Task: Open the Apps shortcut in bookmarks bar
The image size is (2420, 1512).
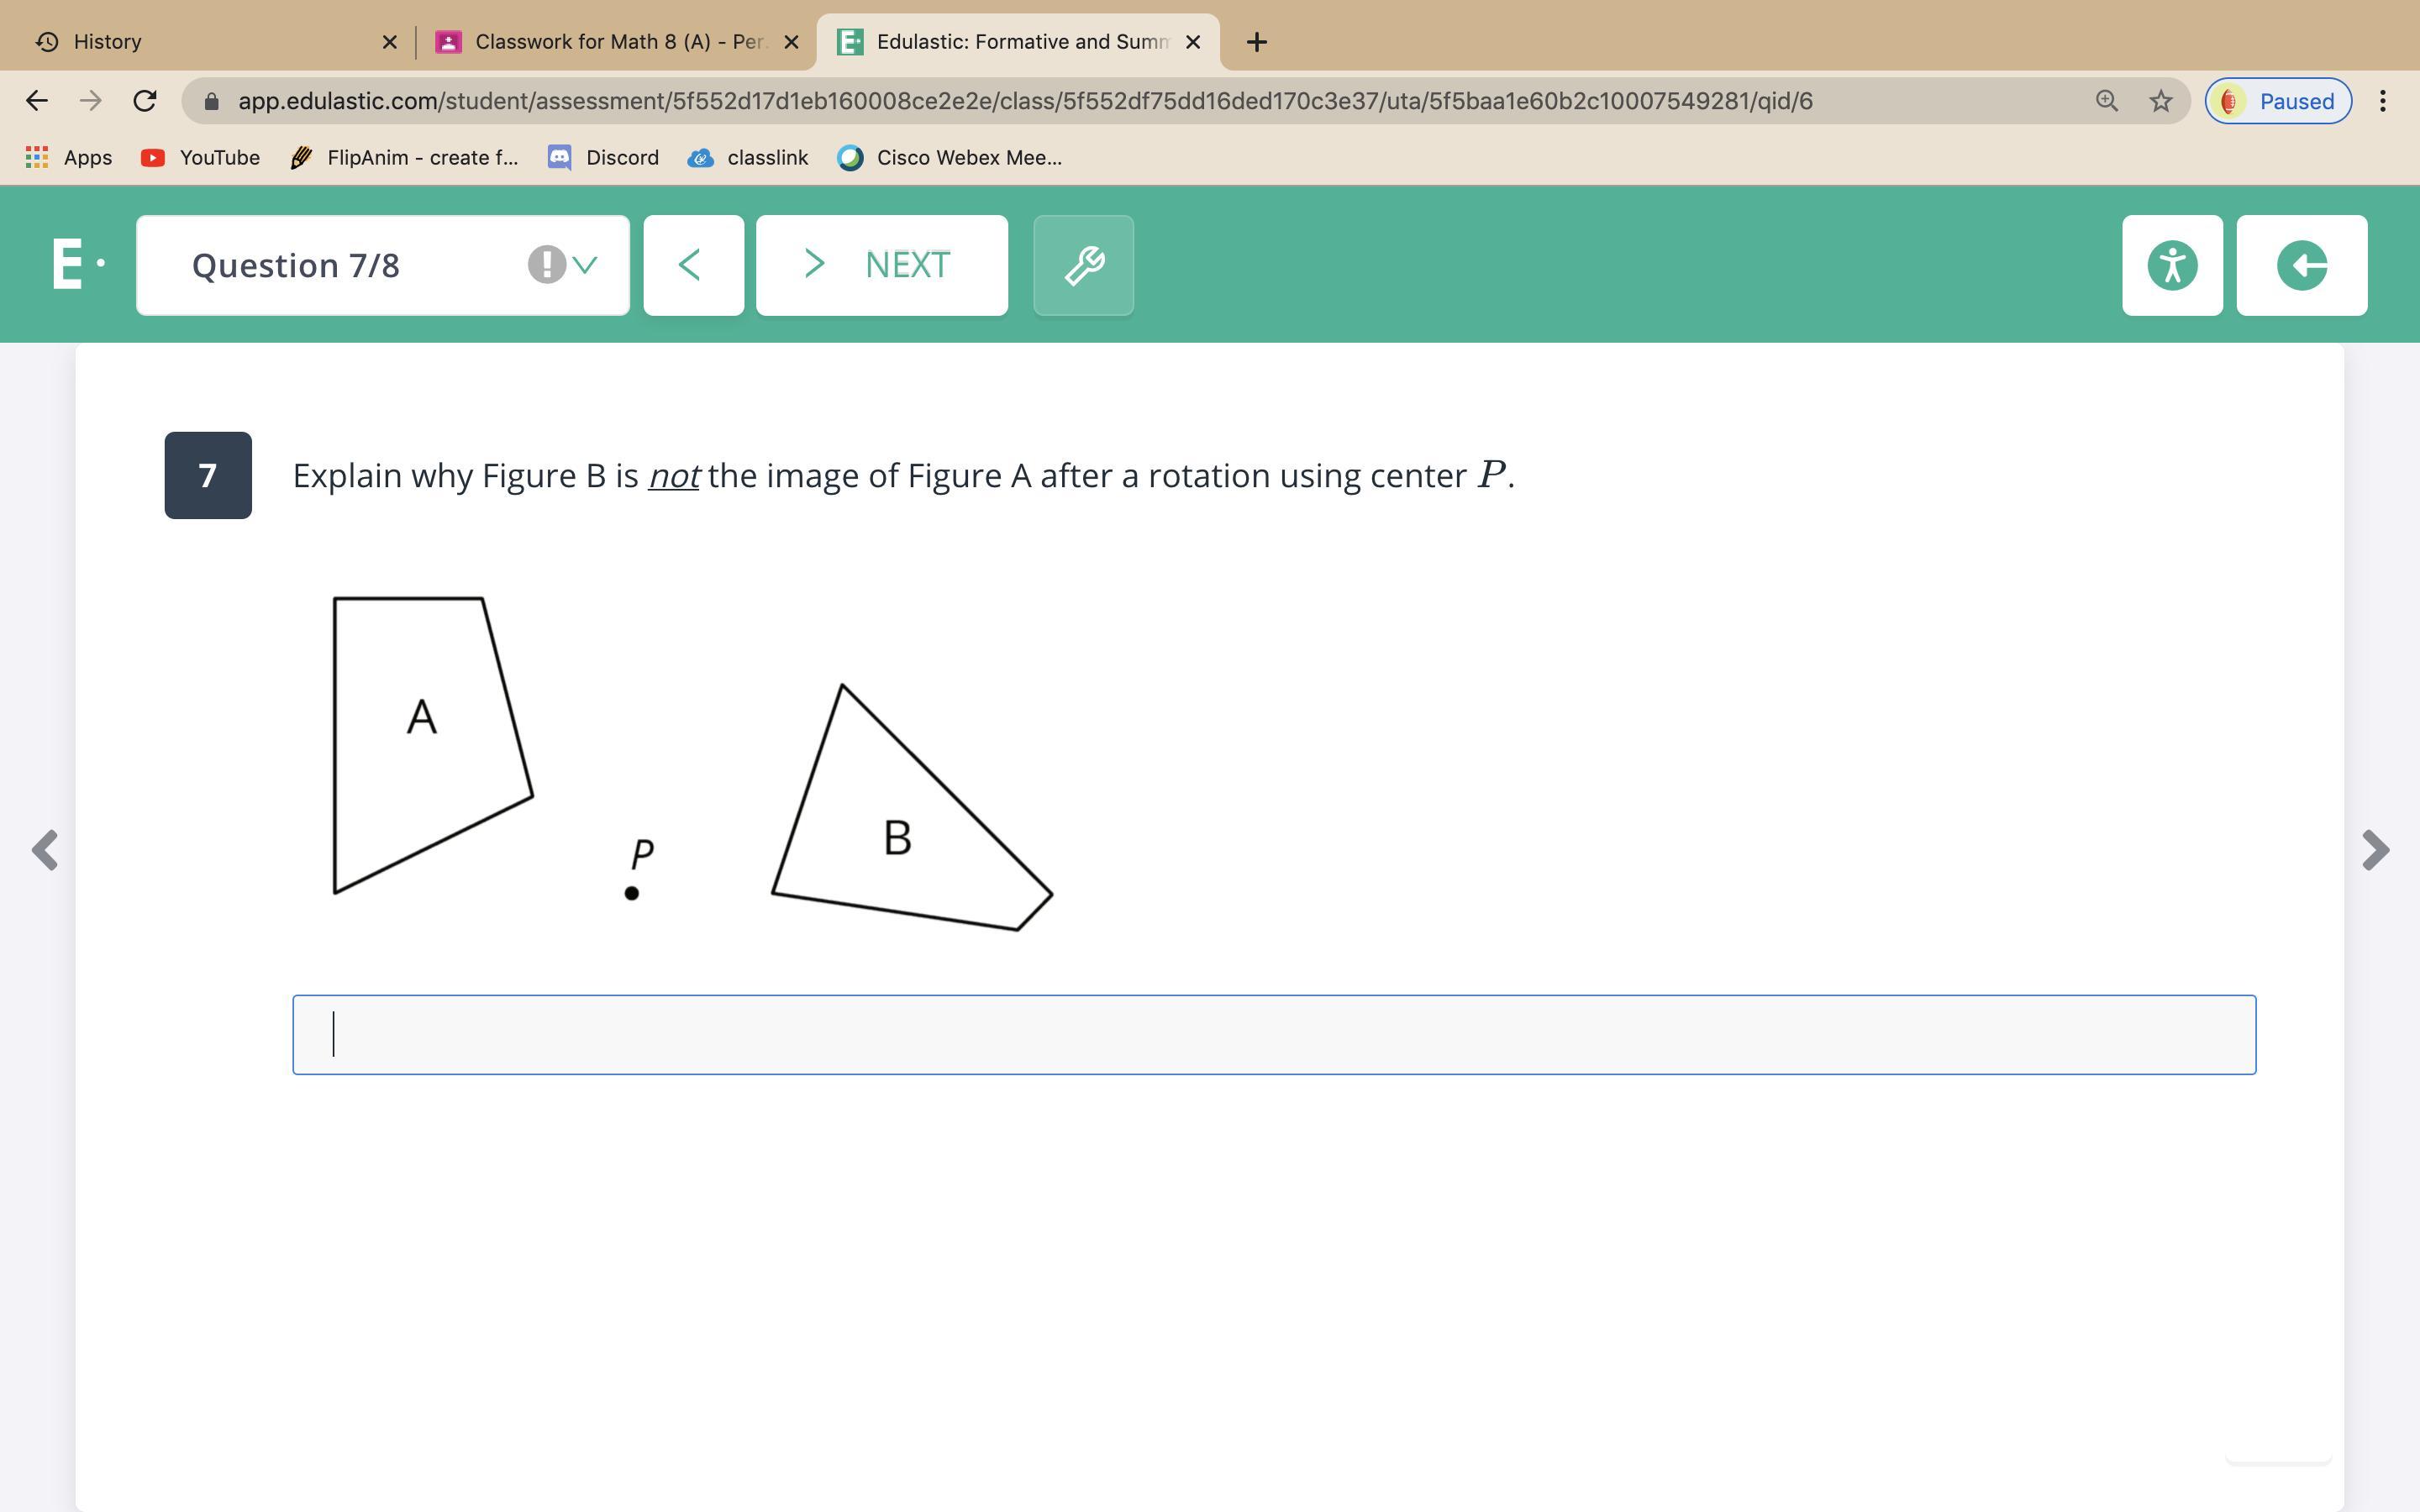Action: click(68, 158)
